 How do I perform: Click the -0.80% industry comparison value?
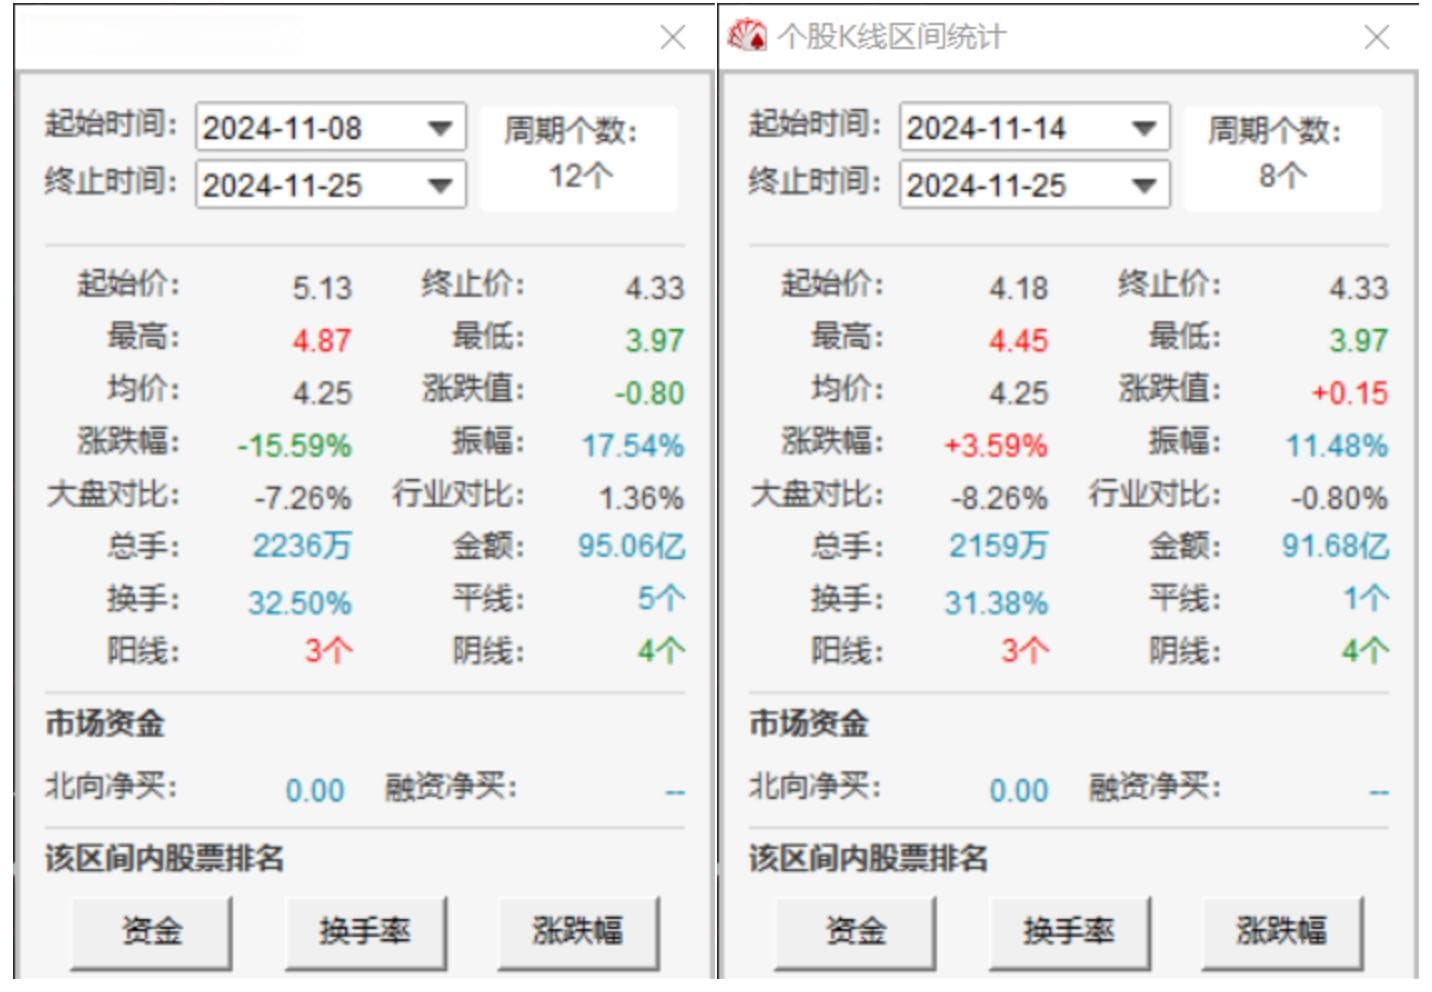pyautogui.click(x=1339, y=498)
